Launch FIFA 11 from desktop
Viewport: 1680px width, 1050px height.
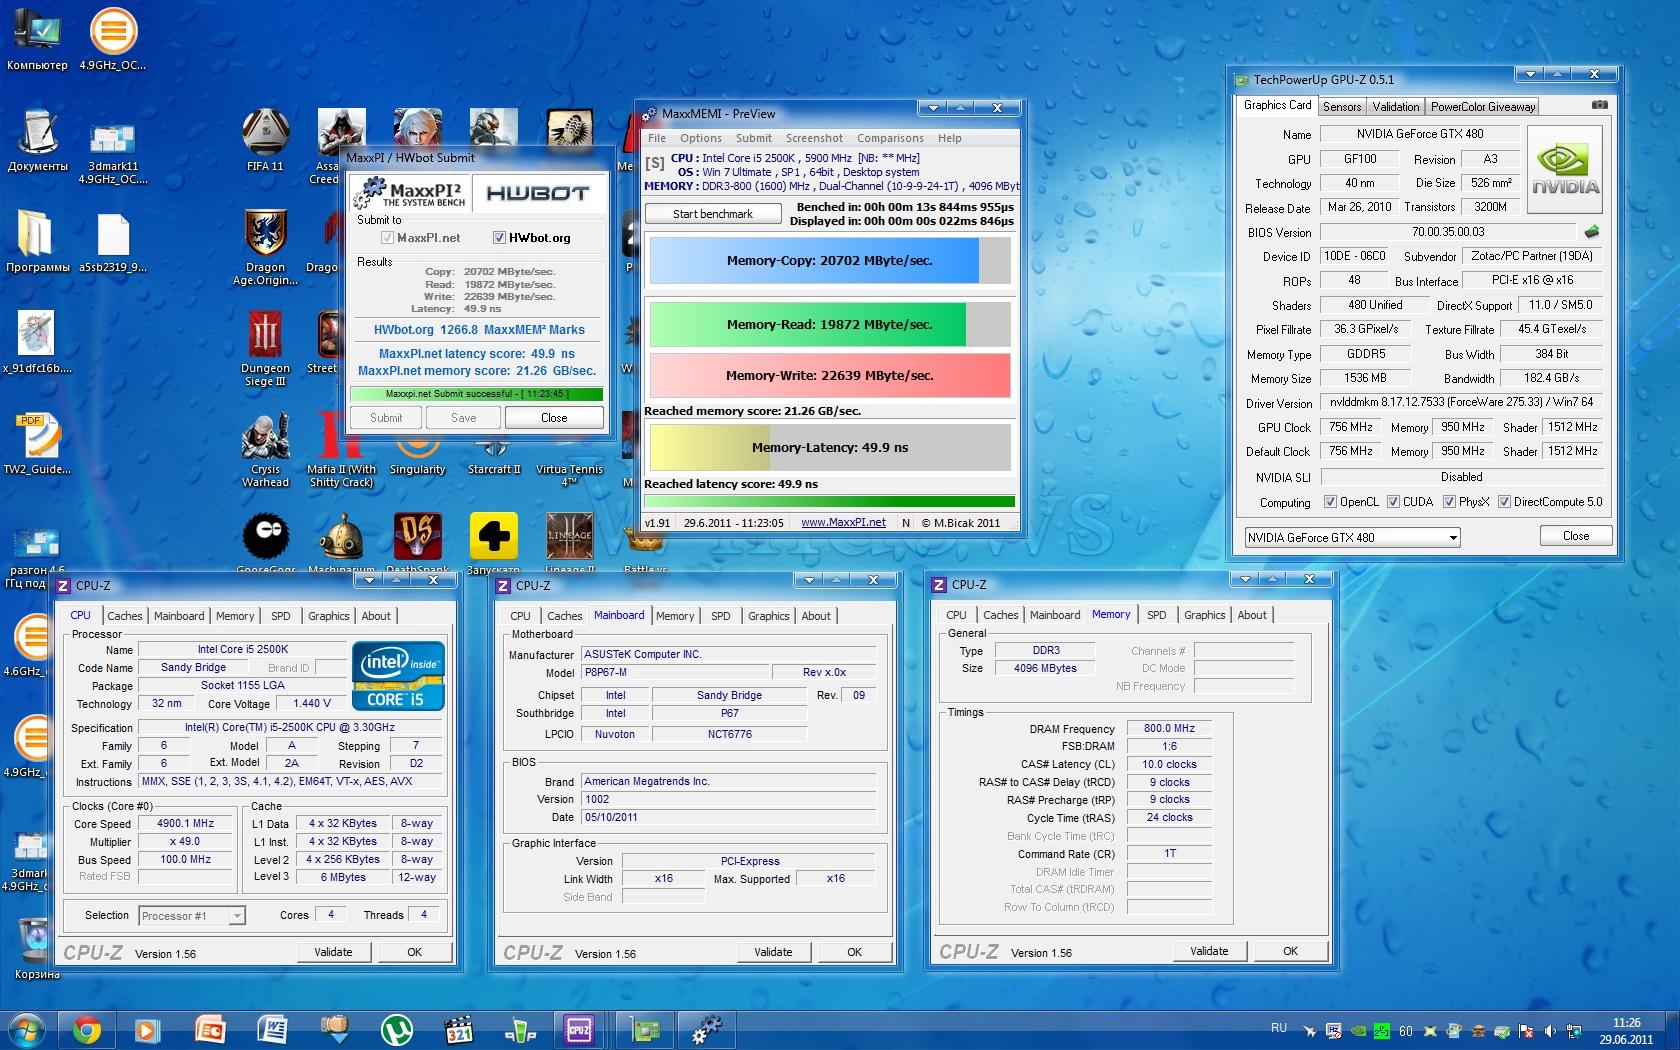pos(265,140)
